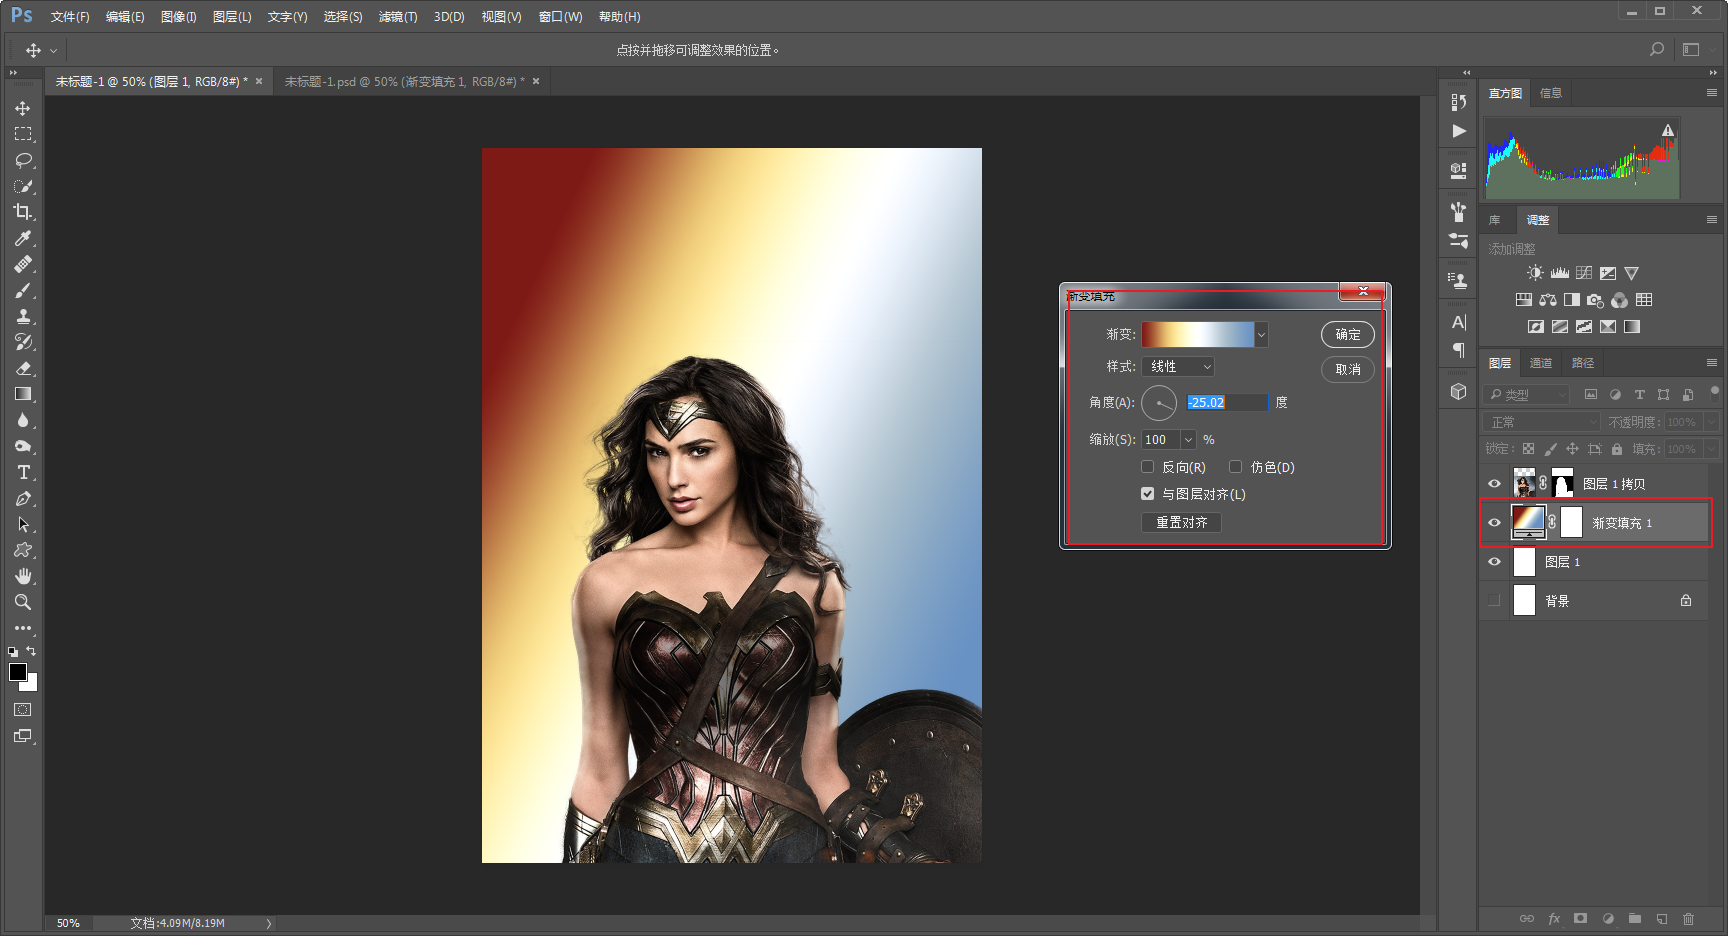
Task: Open the Move tool preset dropdown
Action: (x=54, y=50)
